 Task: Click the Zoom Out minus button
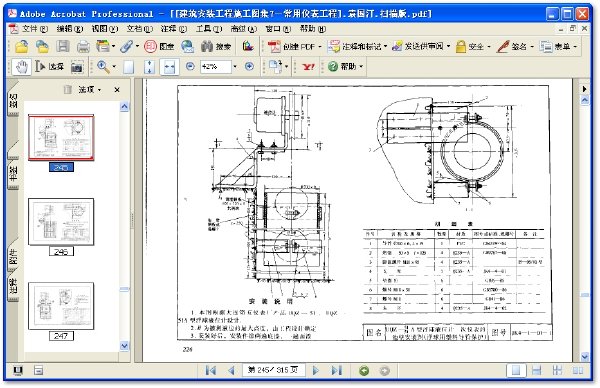tap(190, 67)
